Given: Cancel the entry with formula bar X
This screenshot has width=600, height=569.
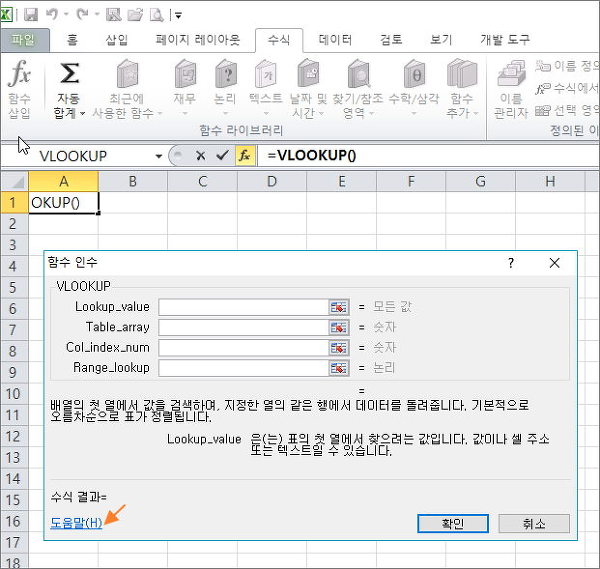Looking at the screenshot, I should [x=200, y=156].
